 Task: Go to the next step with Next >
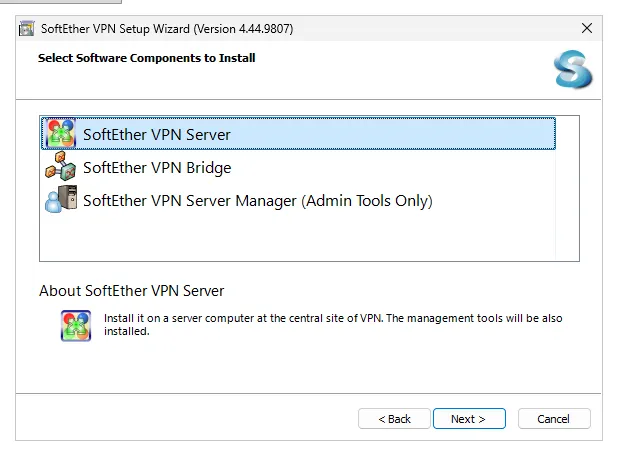(469, 418)
